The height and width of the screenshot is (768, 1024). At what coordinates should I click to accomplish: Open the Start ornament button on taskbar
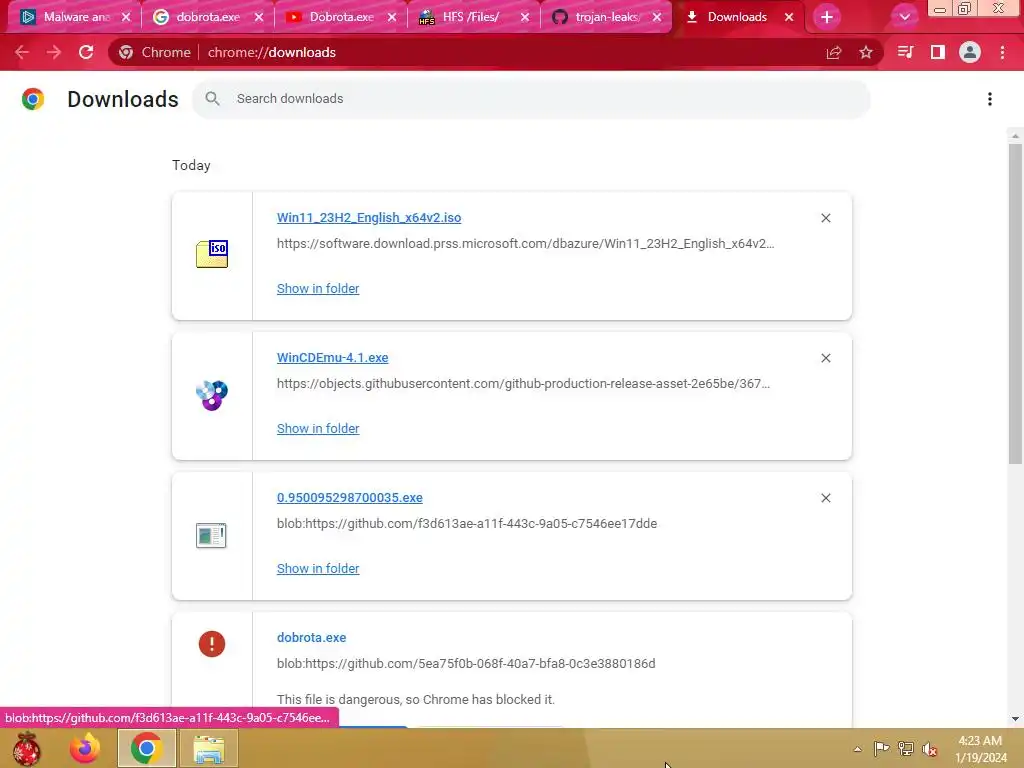point(27,748)
